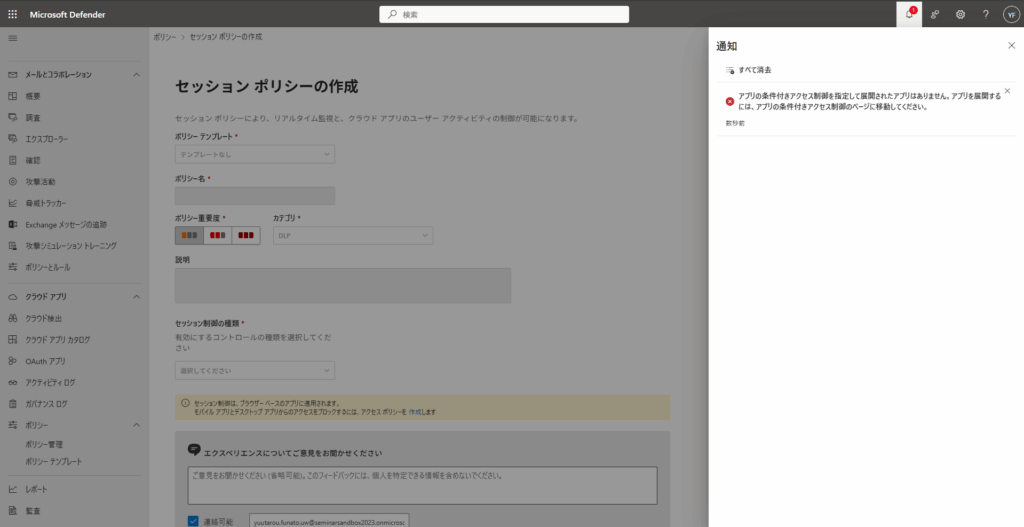Viewport: 1024px width, 527px height.
Task: Collapse the クラウド アプリ section
Action: (137, 297)
